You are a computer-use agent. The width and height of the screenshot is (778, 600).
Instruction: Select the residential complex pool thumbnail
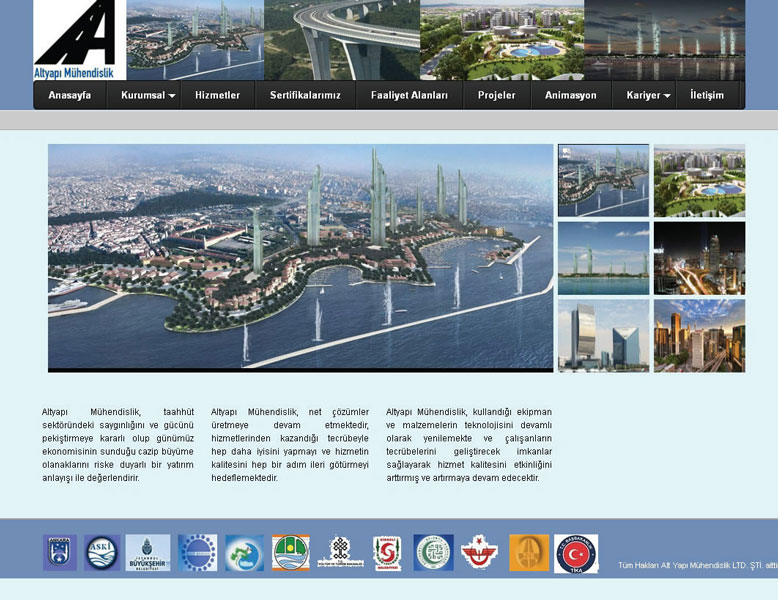tap(700, 181)
